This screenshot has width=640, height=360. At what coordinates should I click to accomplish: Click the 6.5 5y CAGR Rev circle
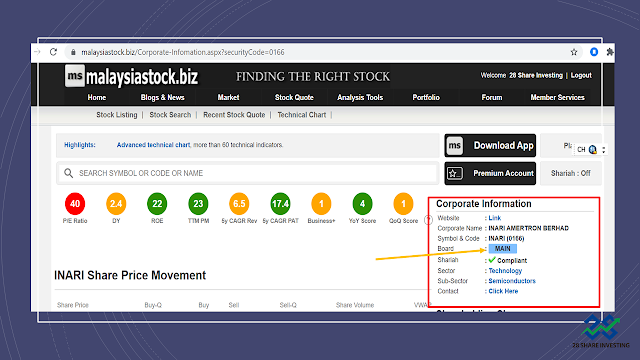239,204
